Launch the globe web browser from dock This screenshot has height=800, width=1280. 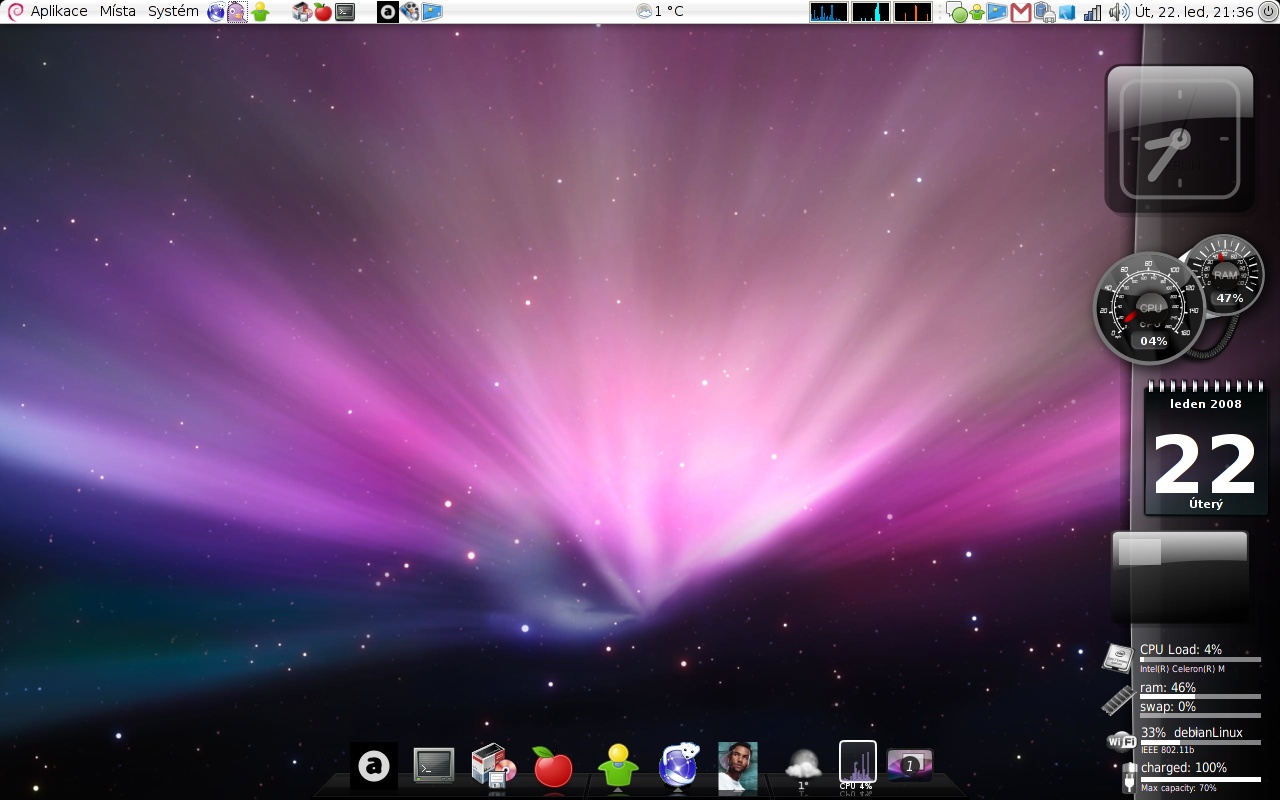(678, 767)
